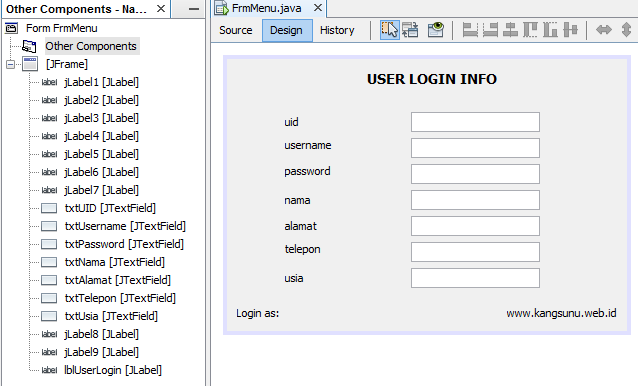Click the telepon text field in form
This screenshot has width=638, height=386.
pyautogui.click(x=475, y=252)
